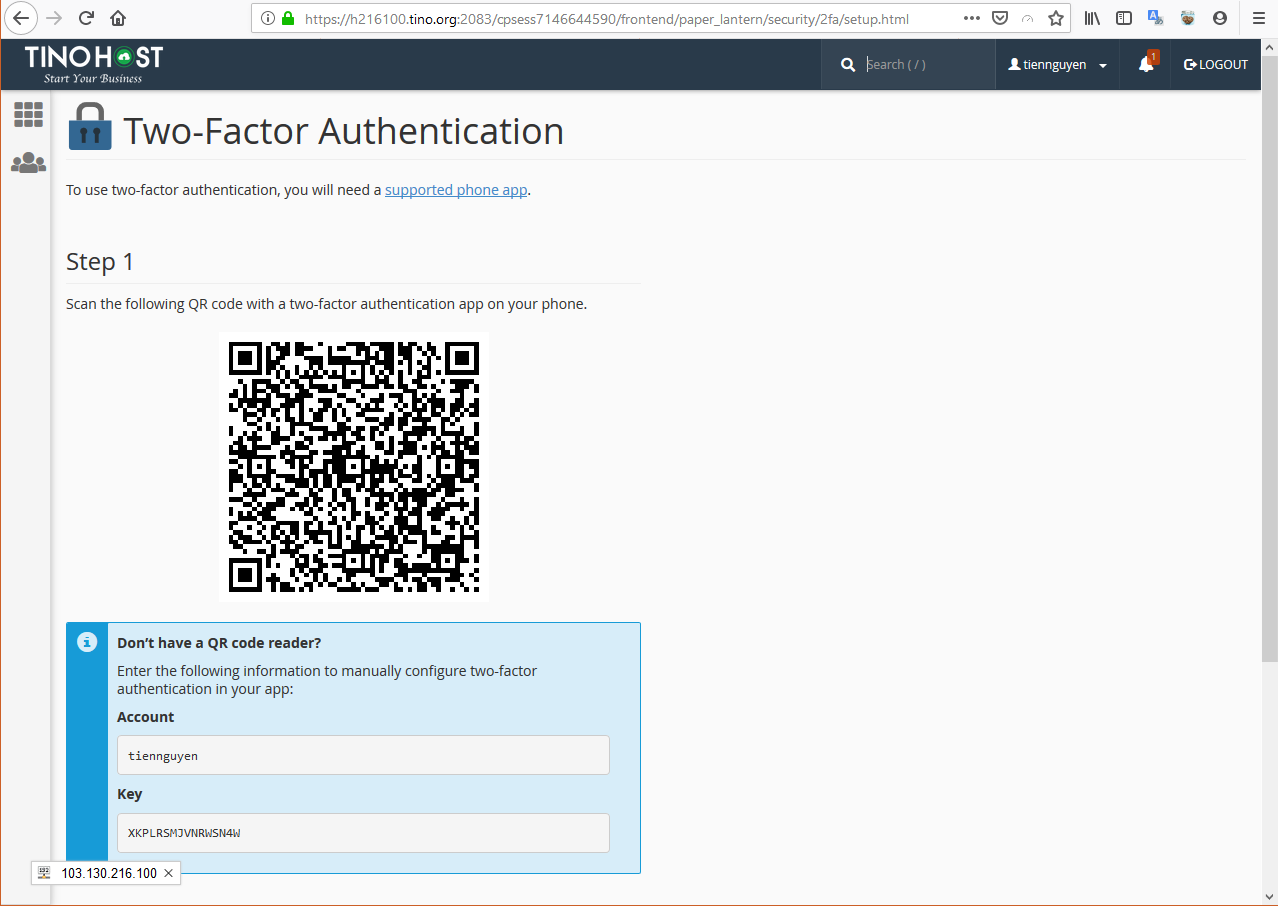
Task: Focus the cPanel search field
Action: coord(925,65)
